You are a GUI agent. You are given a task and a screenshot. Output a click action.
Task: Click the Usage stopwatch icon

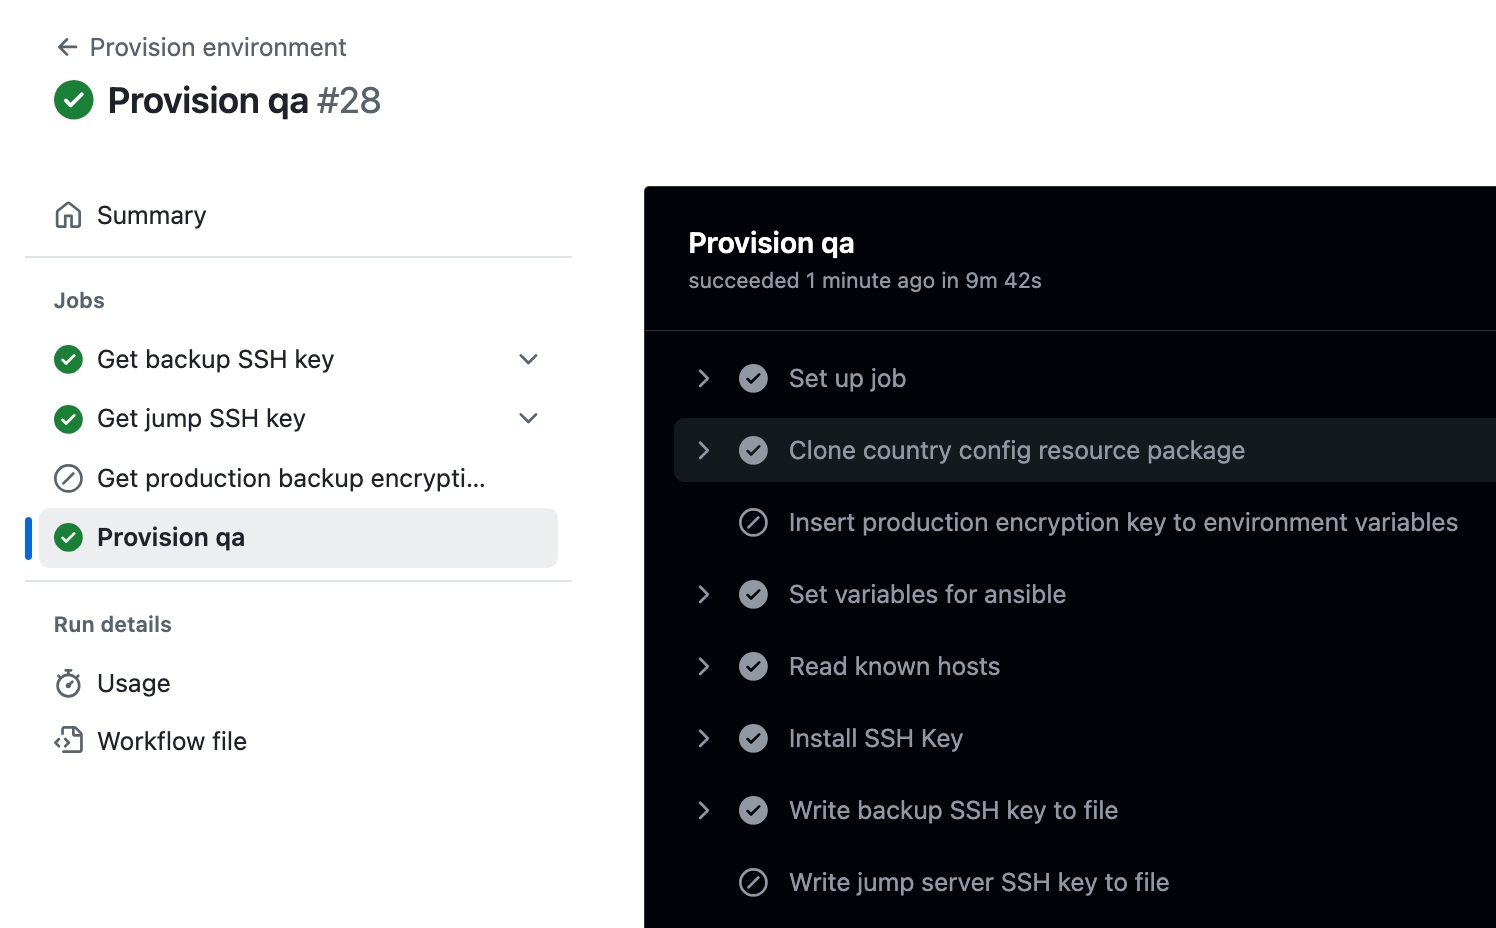(68, 683)
